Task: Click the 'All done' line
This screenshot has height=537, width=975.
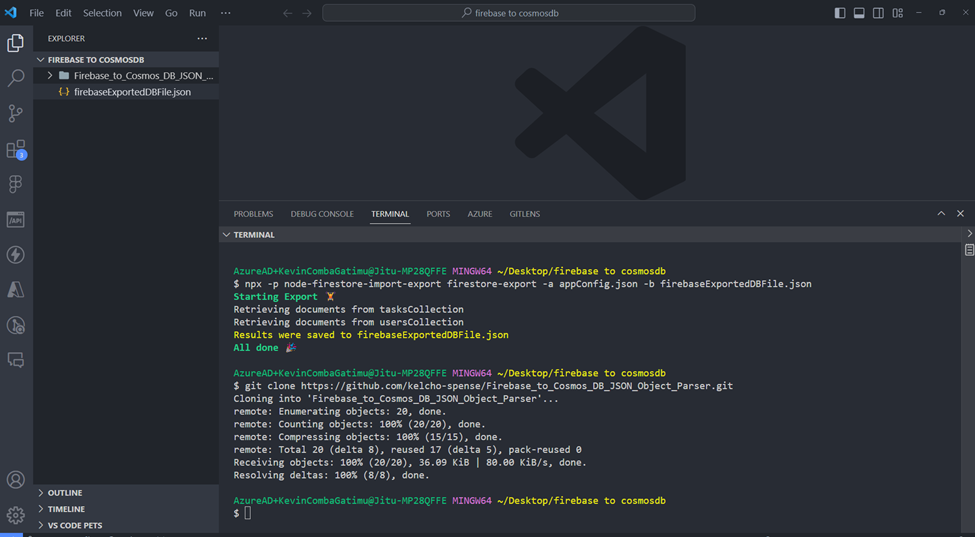Action: [x=265, y=348]
